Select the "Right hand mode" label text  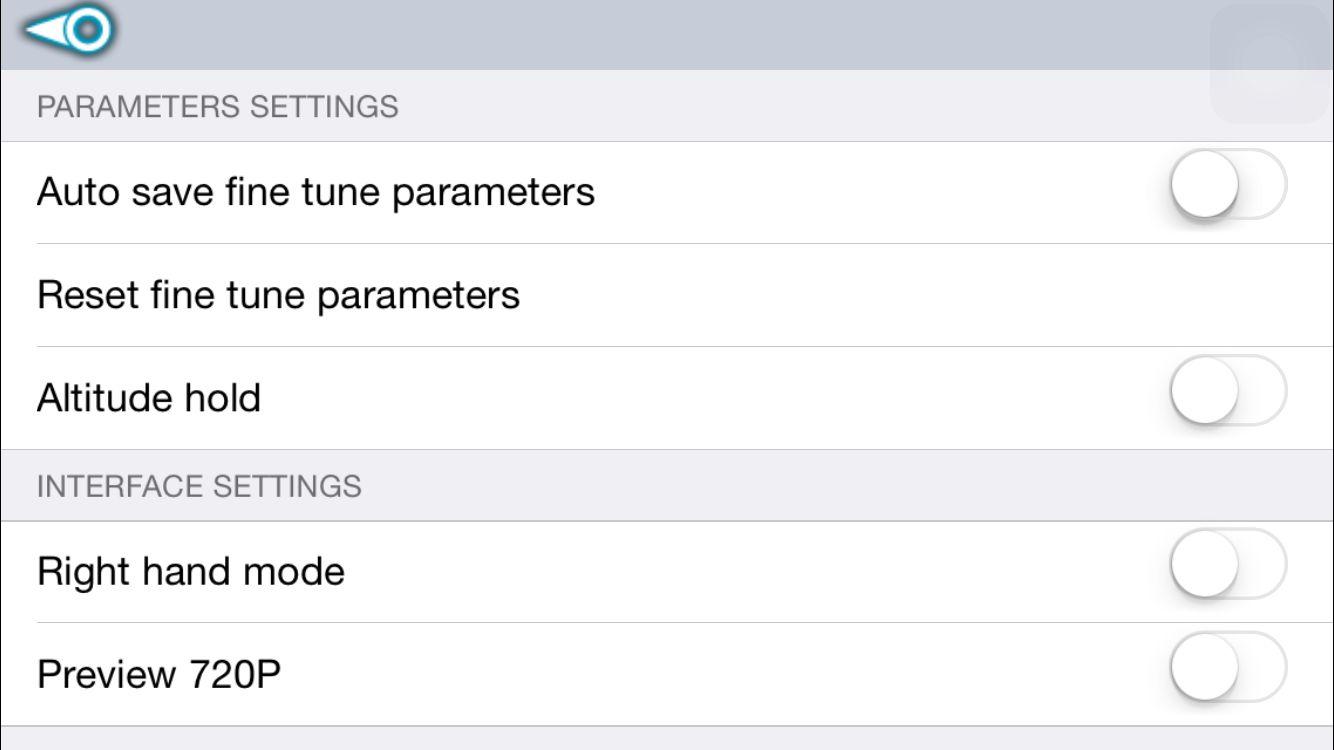190,572
